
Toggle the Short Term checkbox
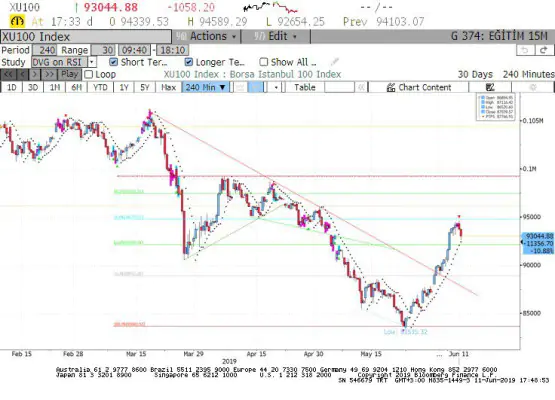pos(113,62)
